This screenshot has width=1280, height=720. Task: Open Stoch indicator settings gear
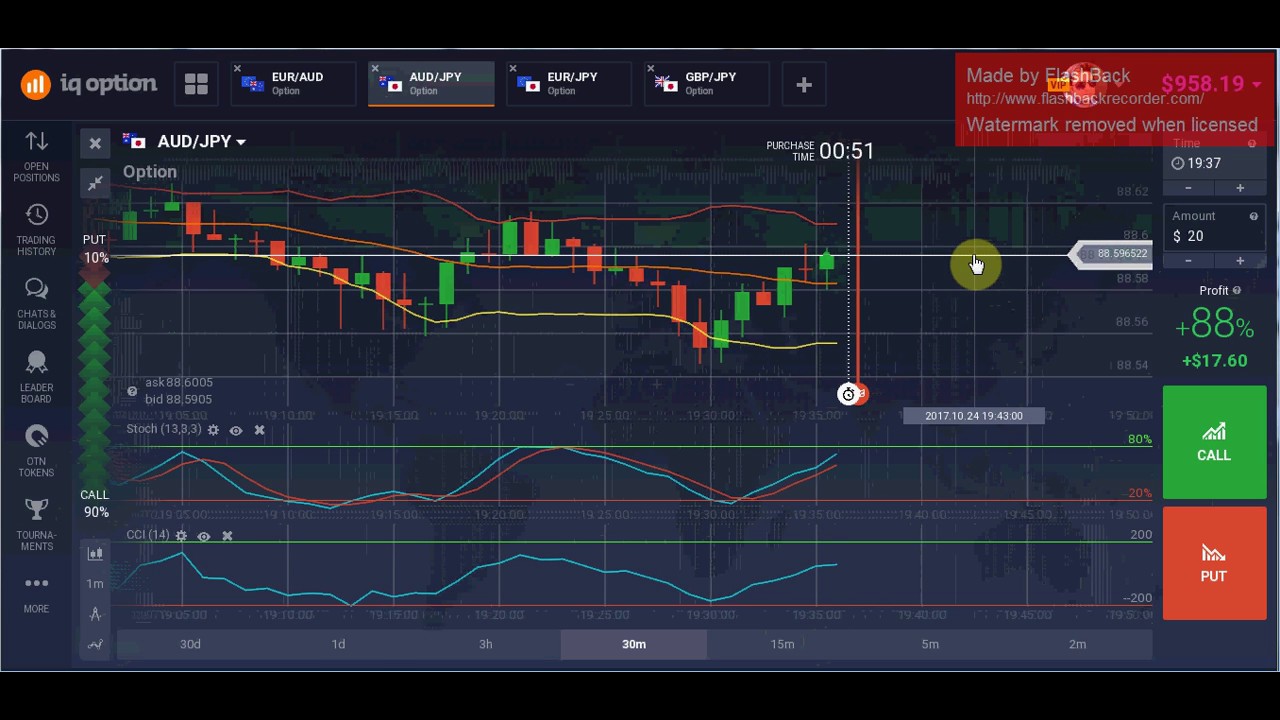213,430
